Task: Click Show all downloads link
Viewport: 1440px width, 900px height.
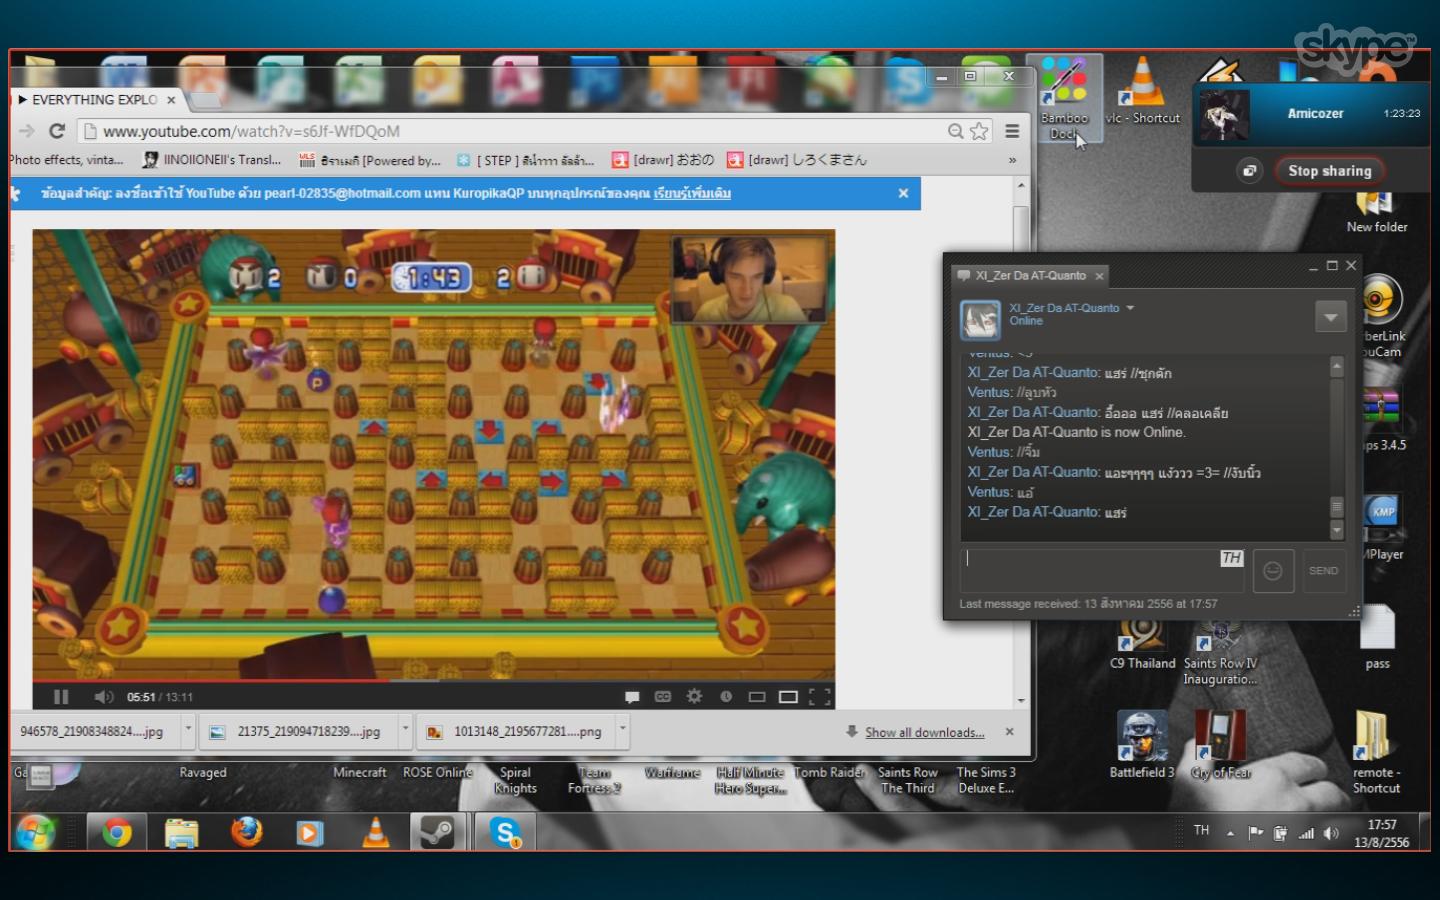Action: (924, 732)
